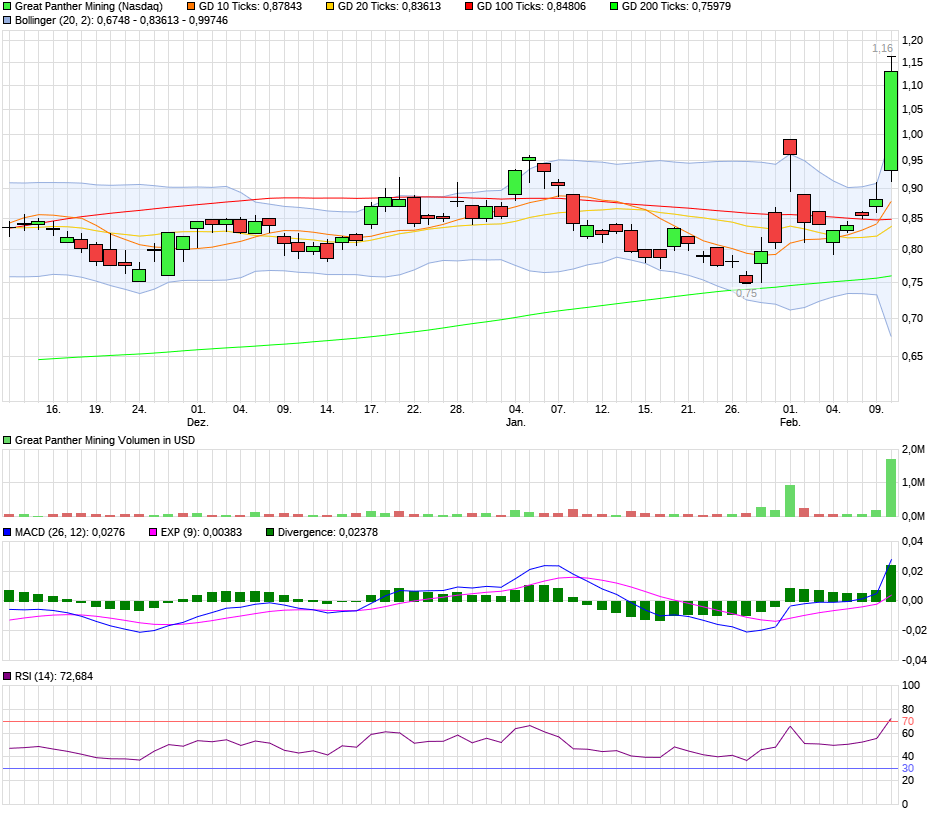Screen dimensions: 940x814
Task: Click the GD 10 Ticks orange legend swatch
Action: pyautogui.click(x=192, y=6)
